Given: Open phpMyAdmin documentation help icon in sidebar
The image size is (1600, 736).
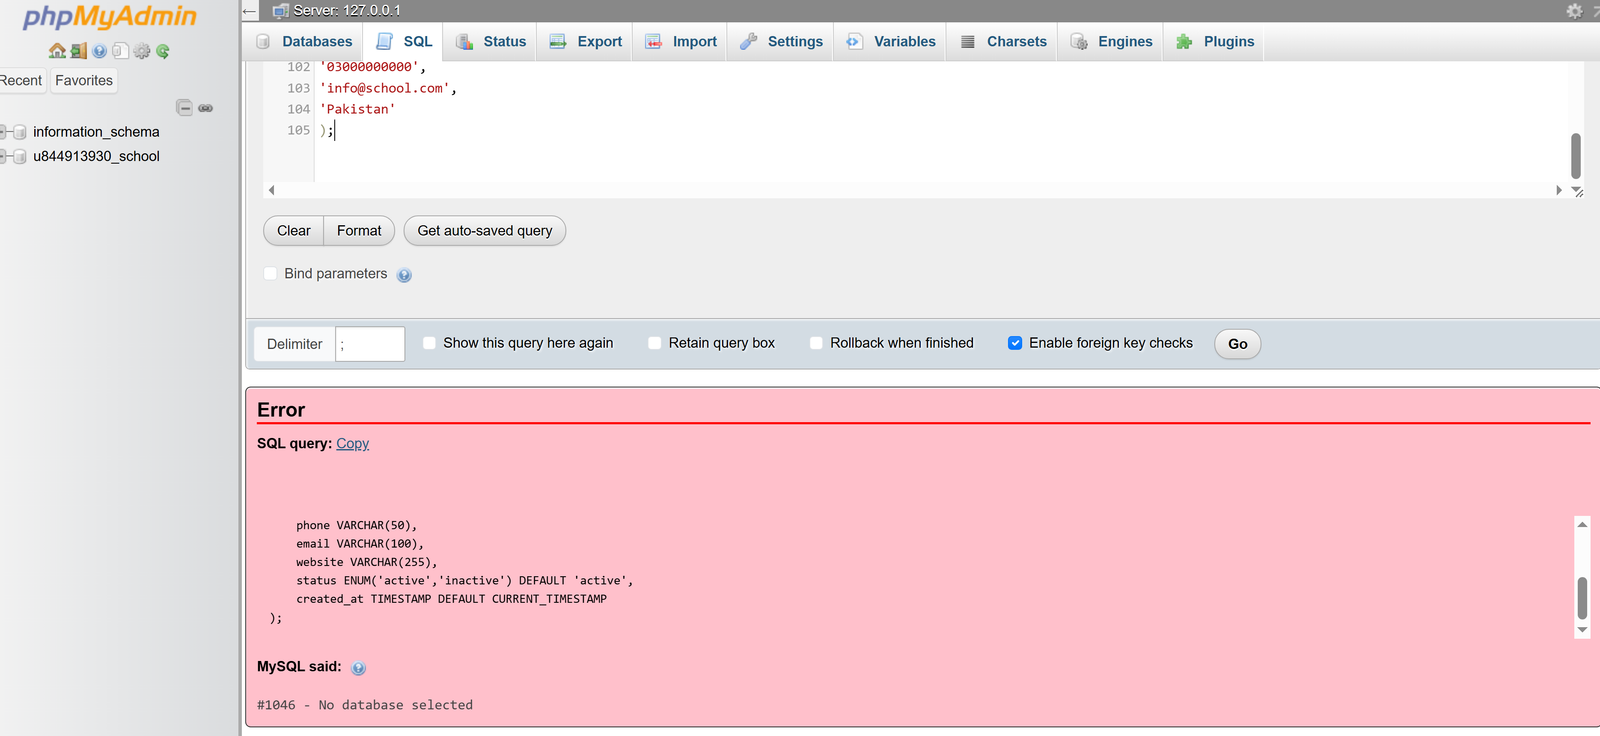Looking at the screenshot, I should click(100, 51).
